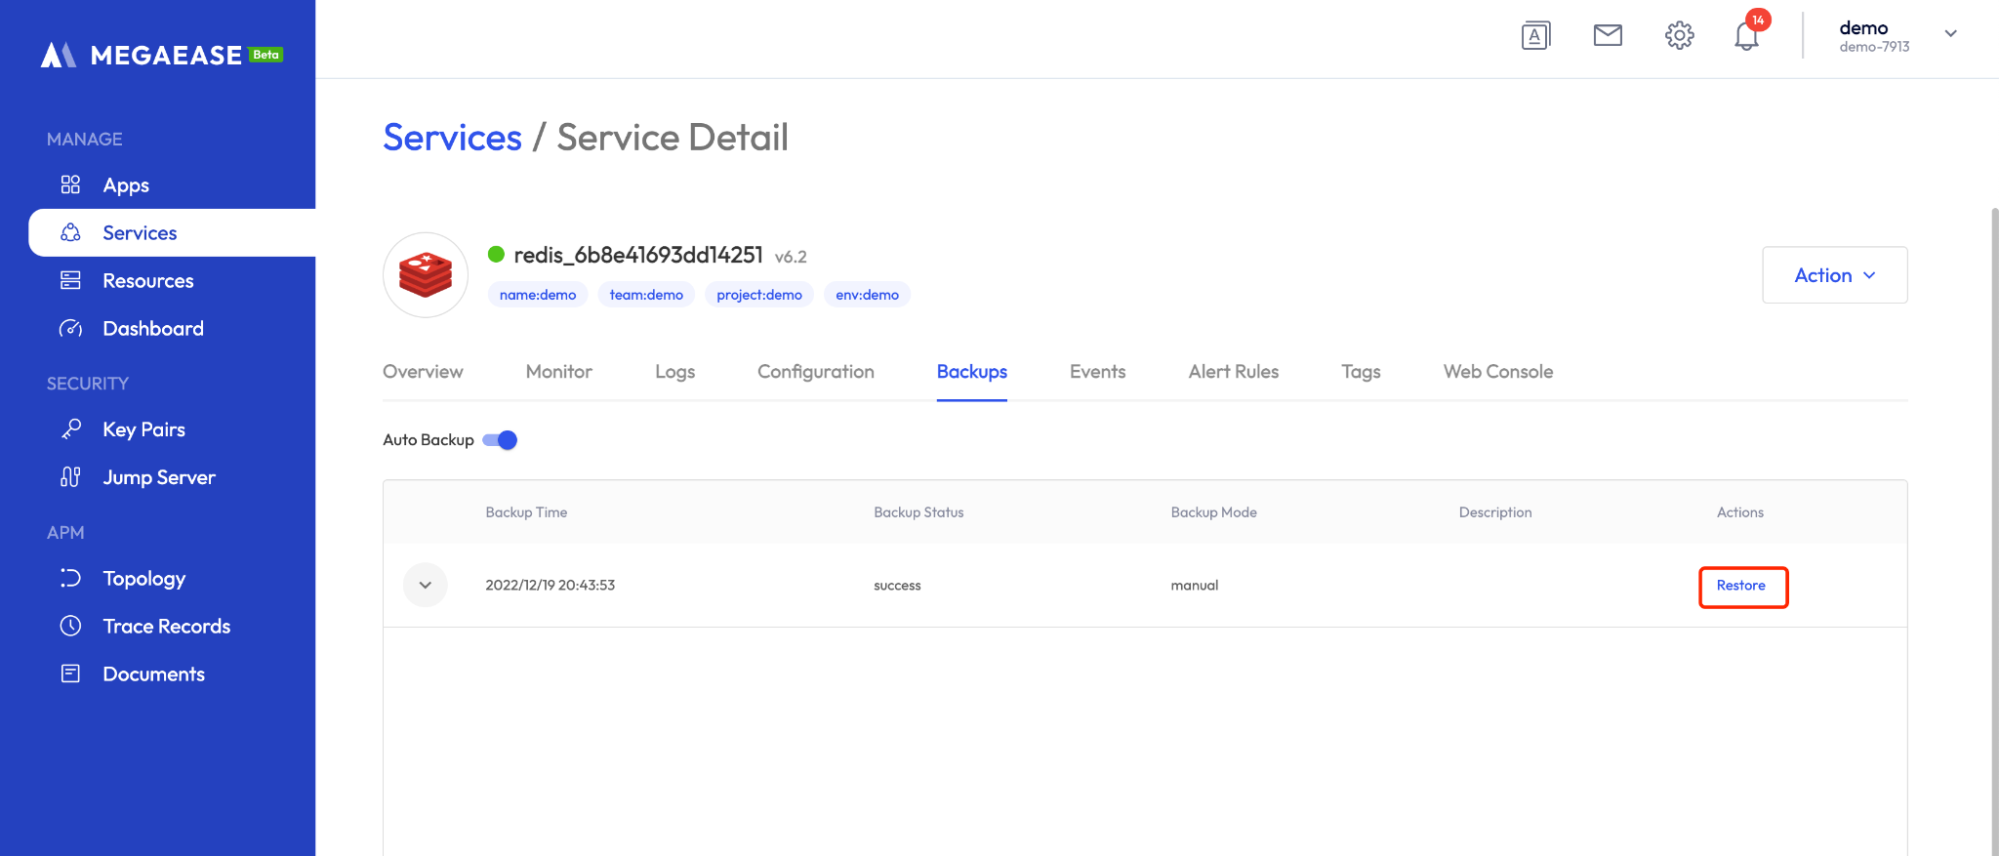Click the Dashboard gauge icon
This screenshot has width=1999, height=857.
pos(70,329)
